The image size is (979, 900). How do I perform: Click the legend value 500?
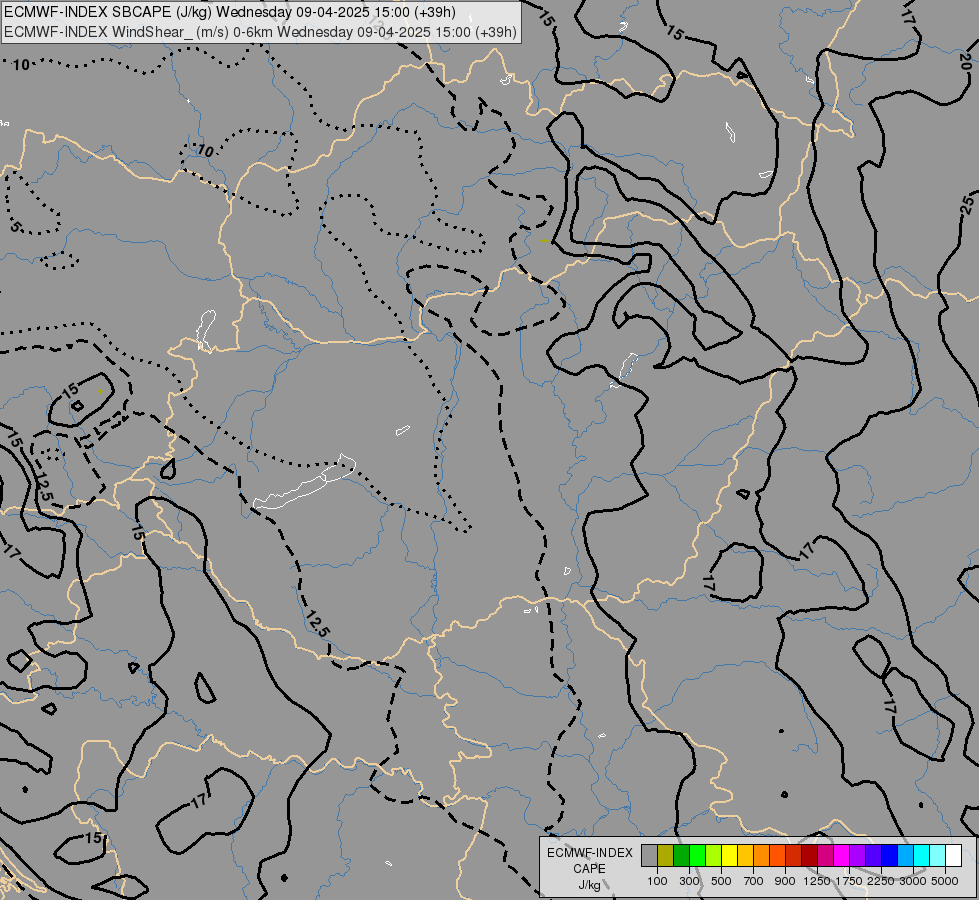click(x=721, y=881)
